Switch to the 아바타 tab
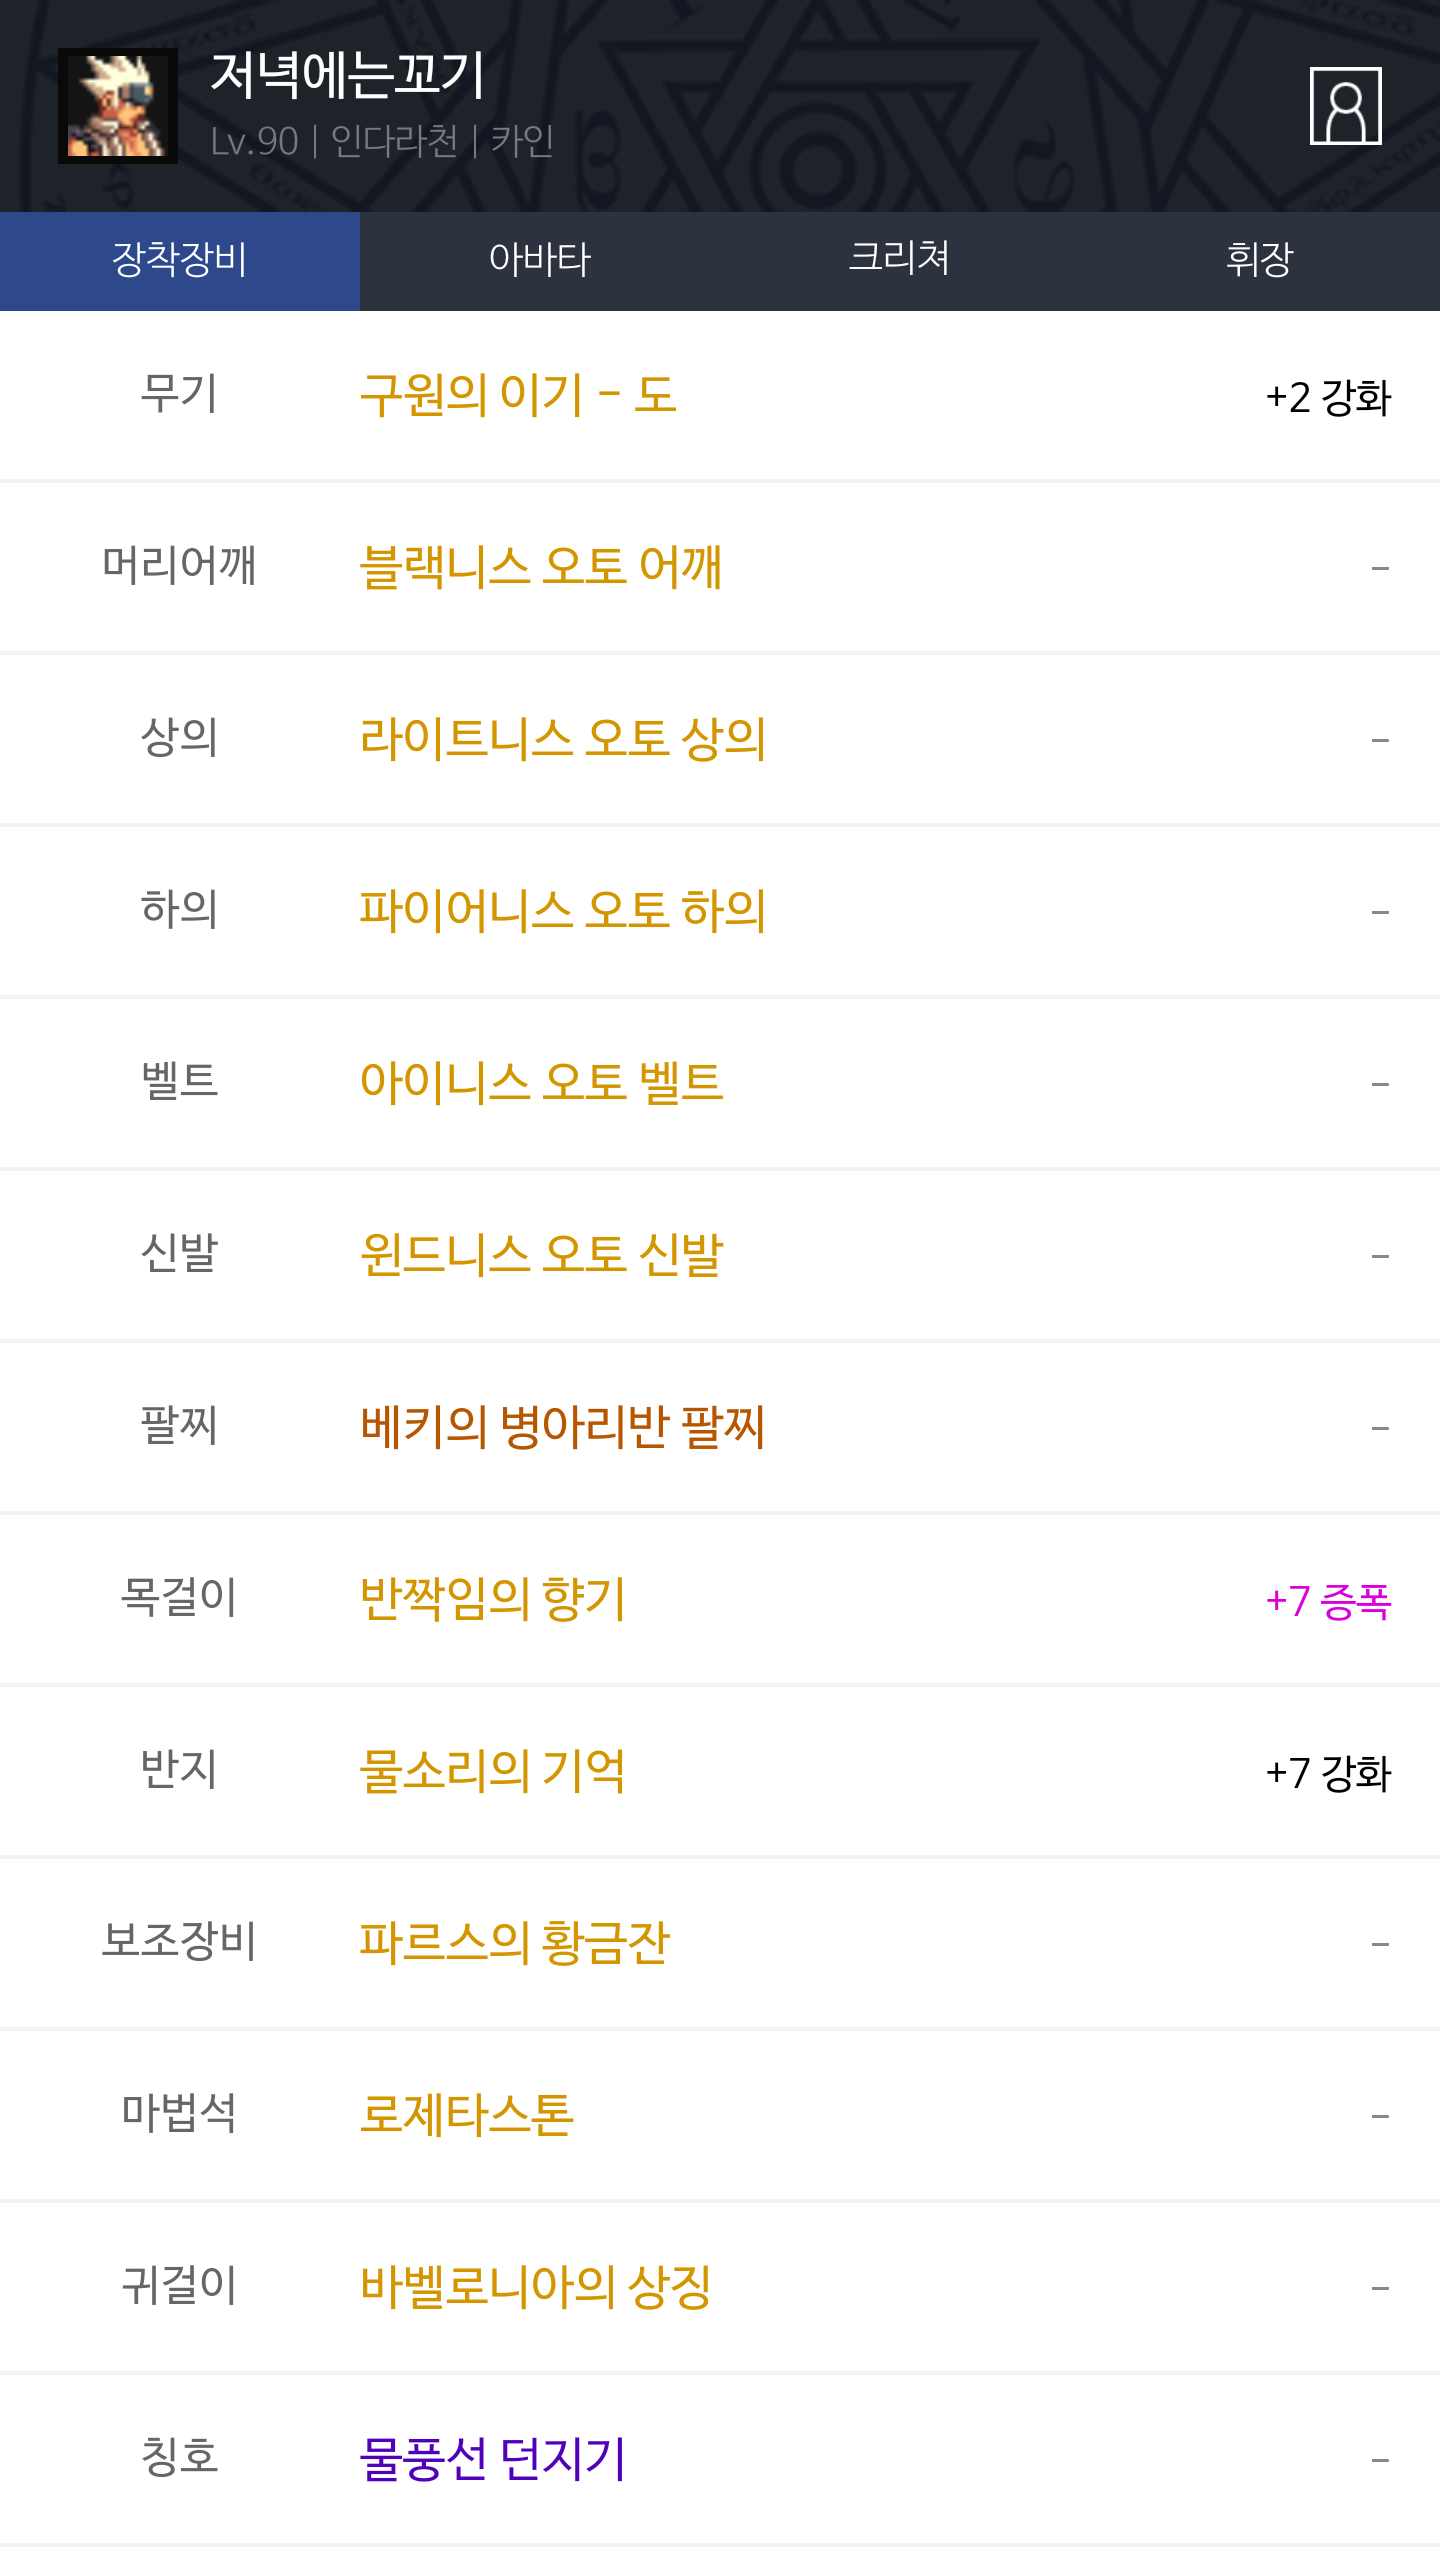 tap(540, 260)
